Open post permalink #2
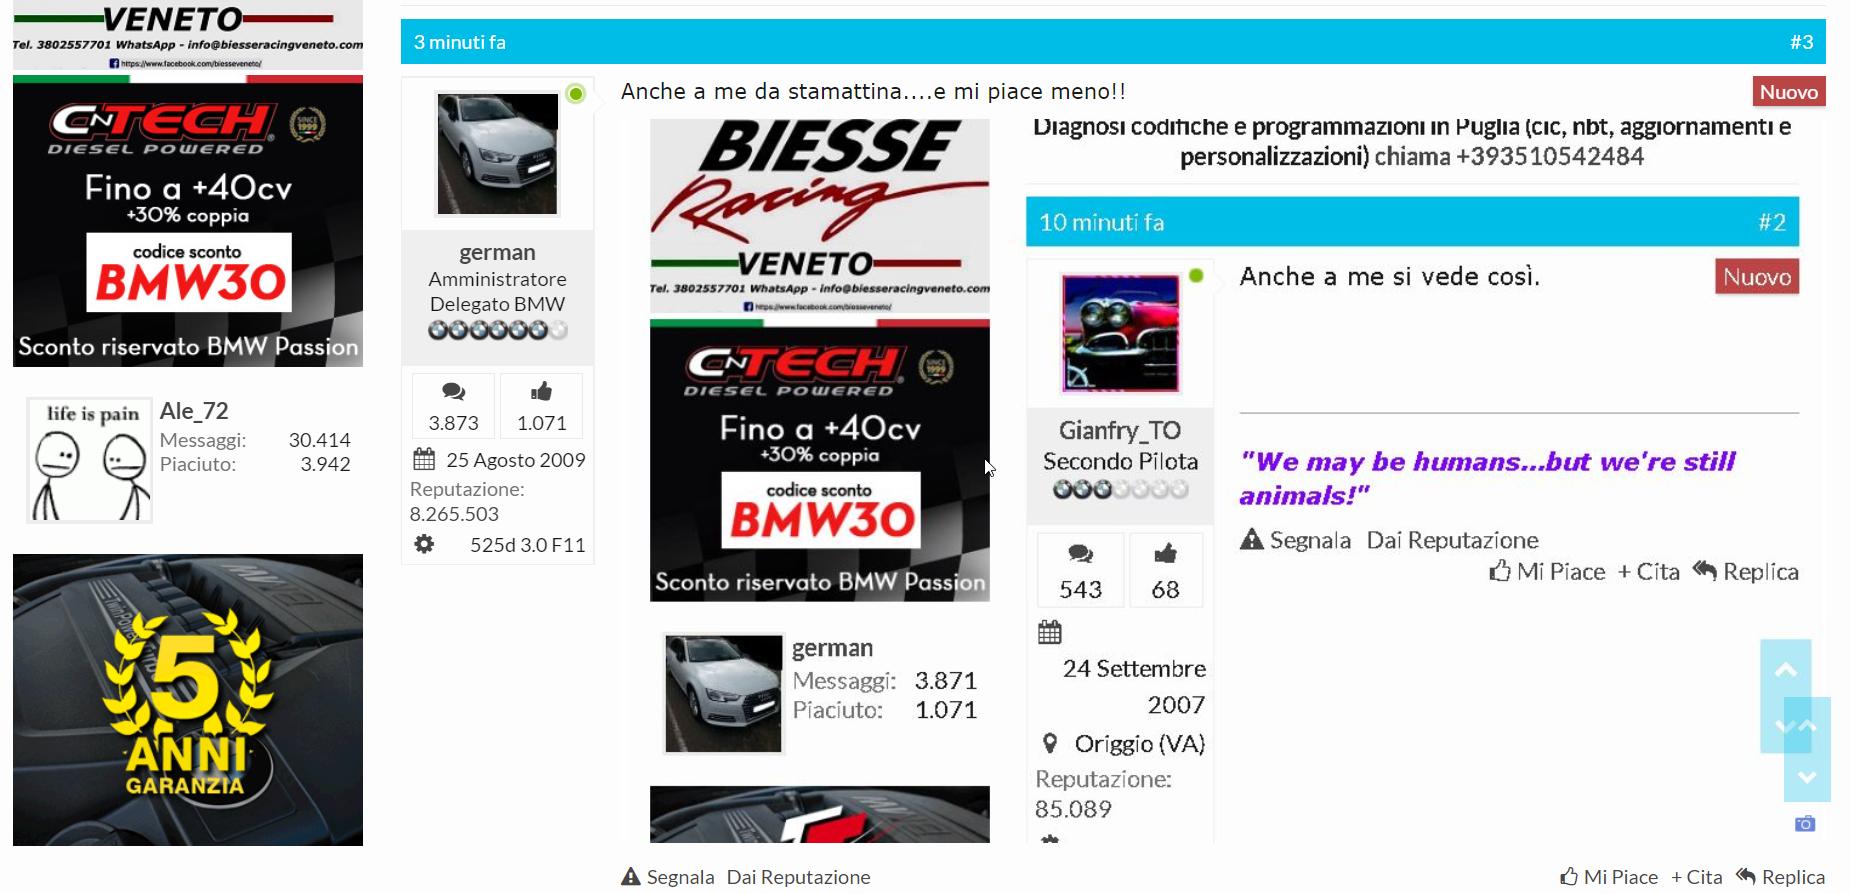The height and width of the screenshot is (893, 1868). click(x=1772, y=222)
